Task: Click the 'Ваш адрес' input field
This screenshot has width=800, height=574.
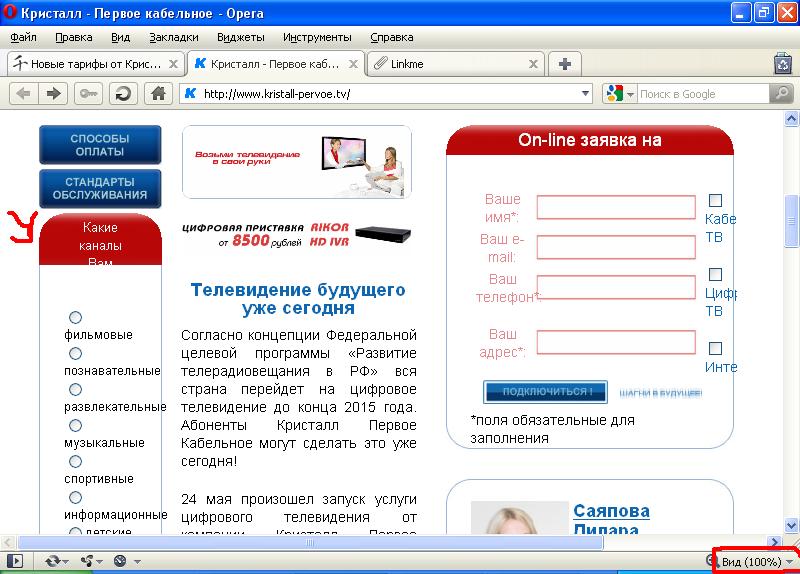Action: (x=616, y=342)
